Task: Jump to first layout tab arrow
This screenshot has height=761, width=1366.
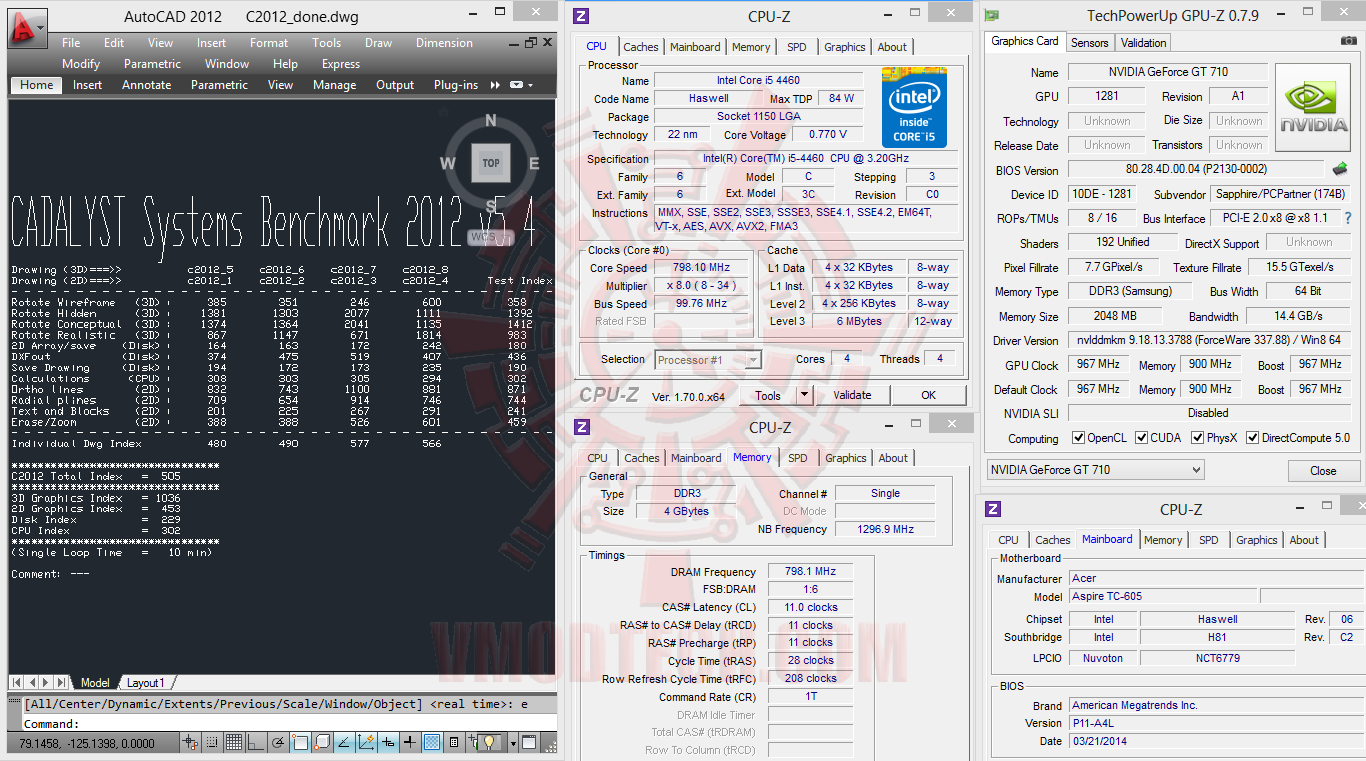Action: (x=17, y=682)
